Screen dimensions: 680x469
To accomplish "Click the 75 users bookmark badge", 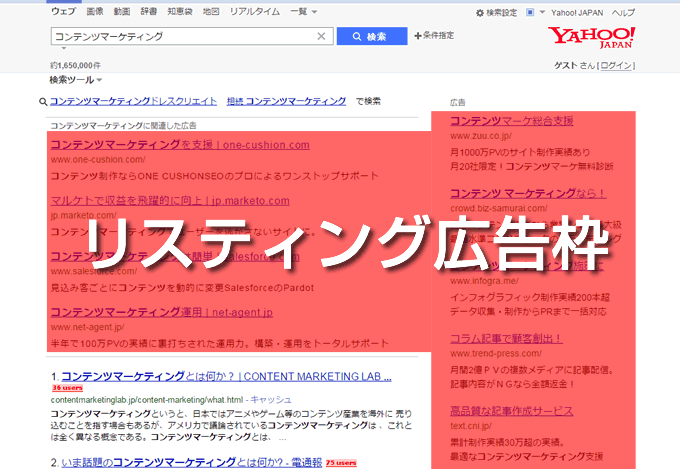I will tap(341, 463).
